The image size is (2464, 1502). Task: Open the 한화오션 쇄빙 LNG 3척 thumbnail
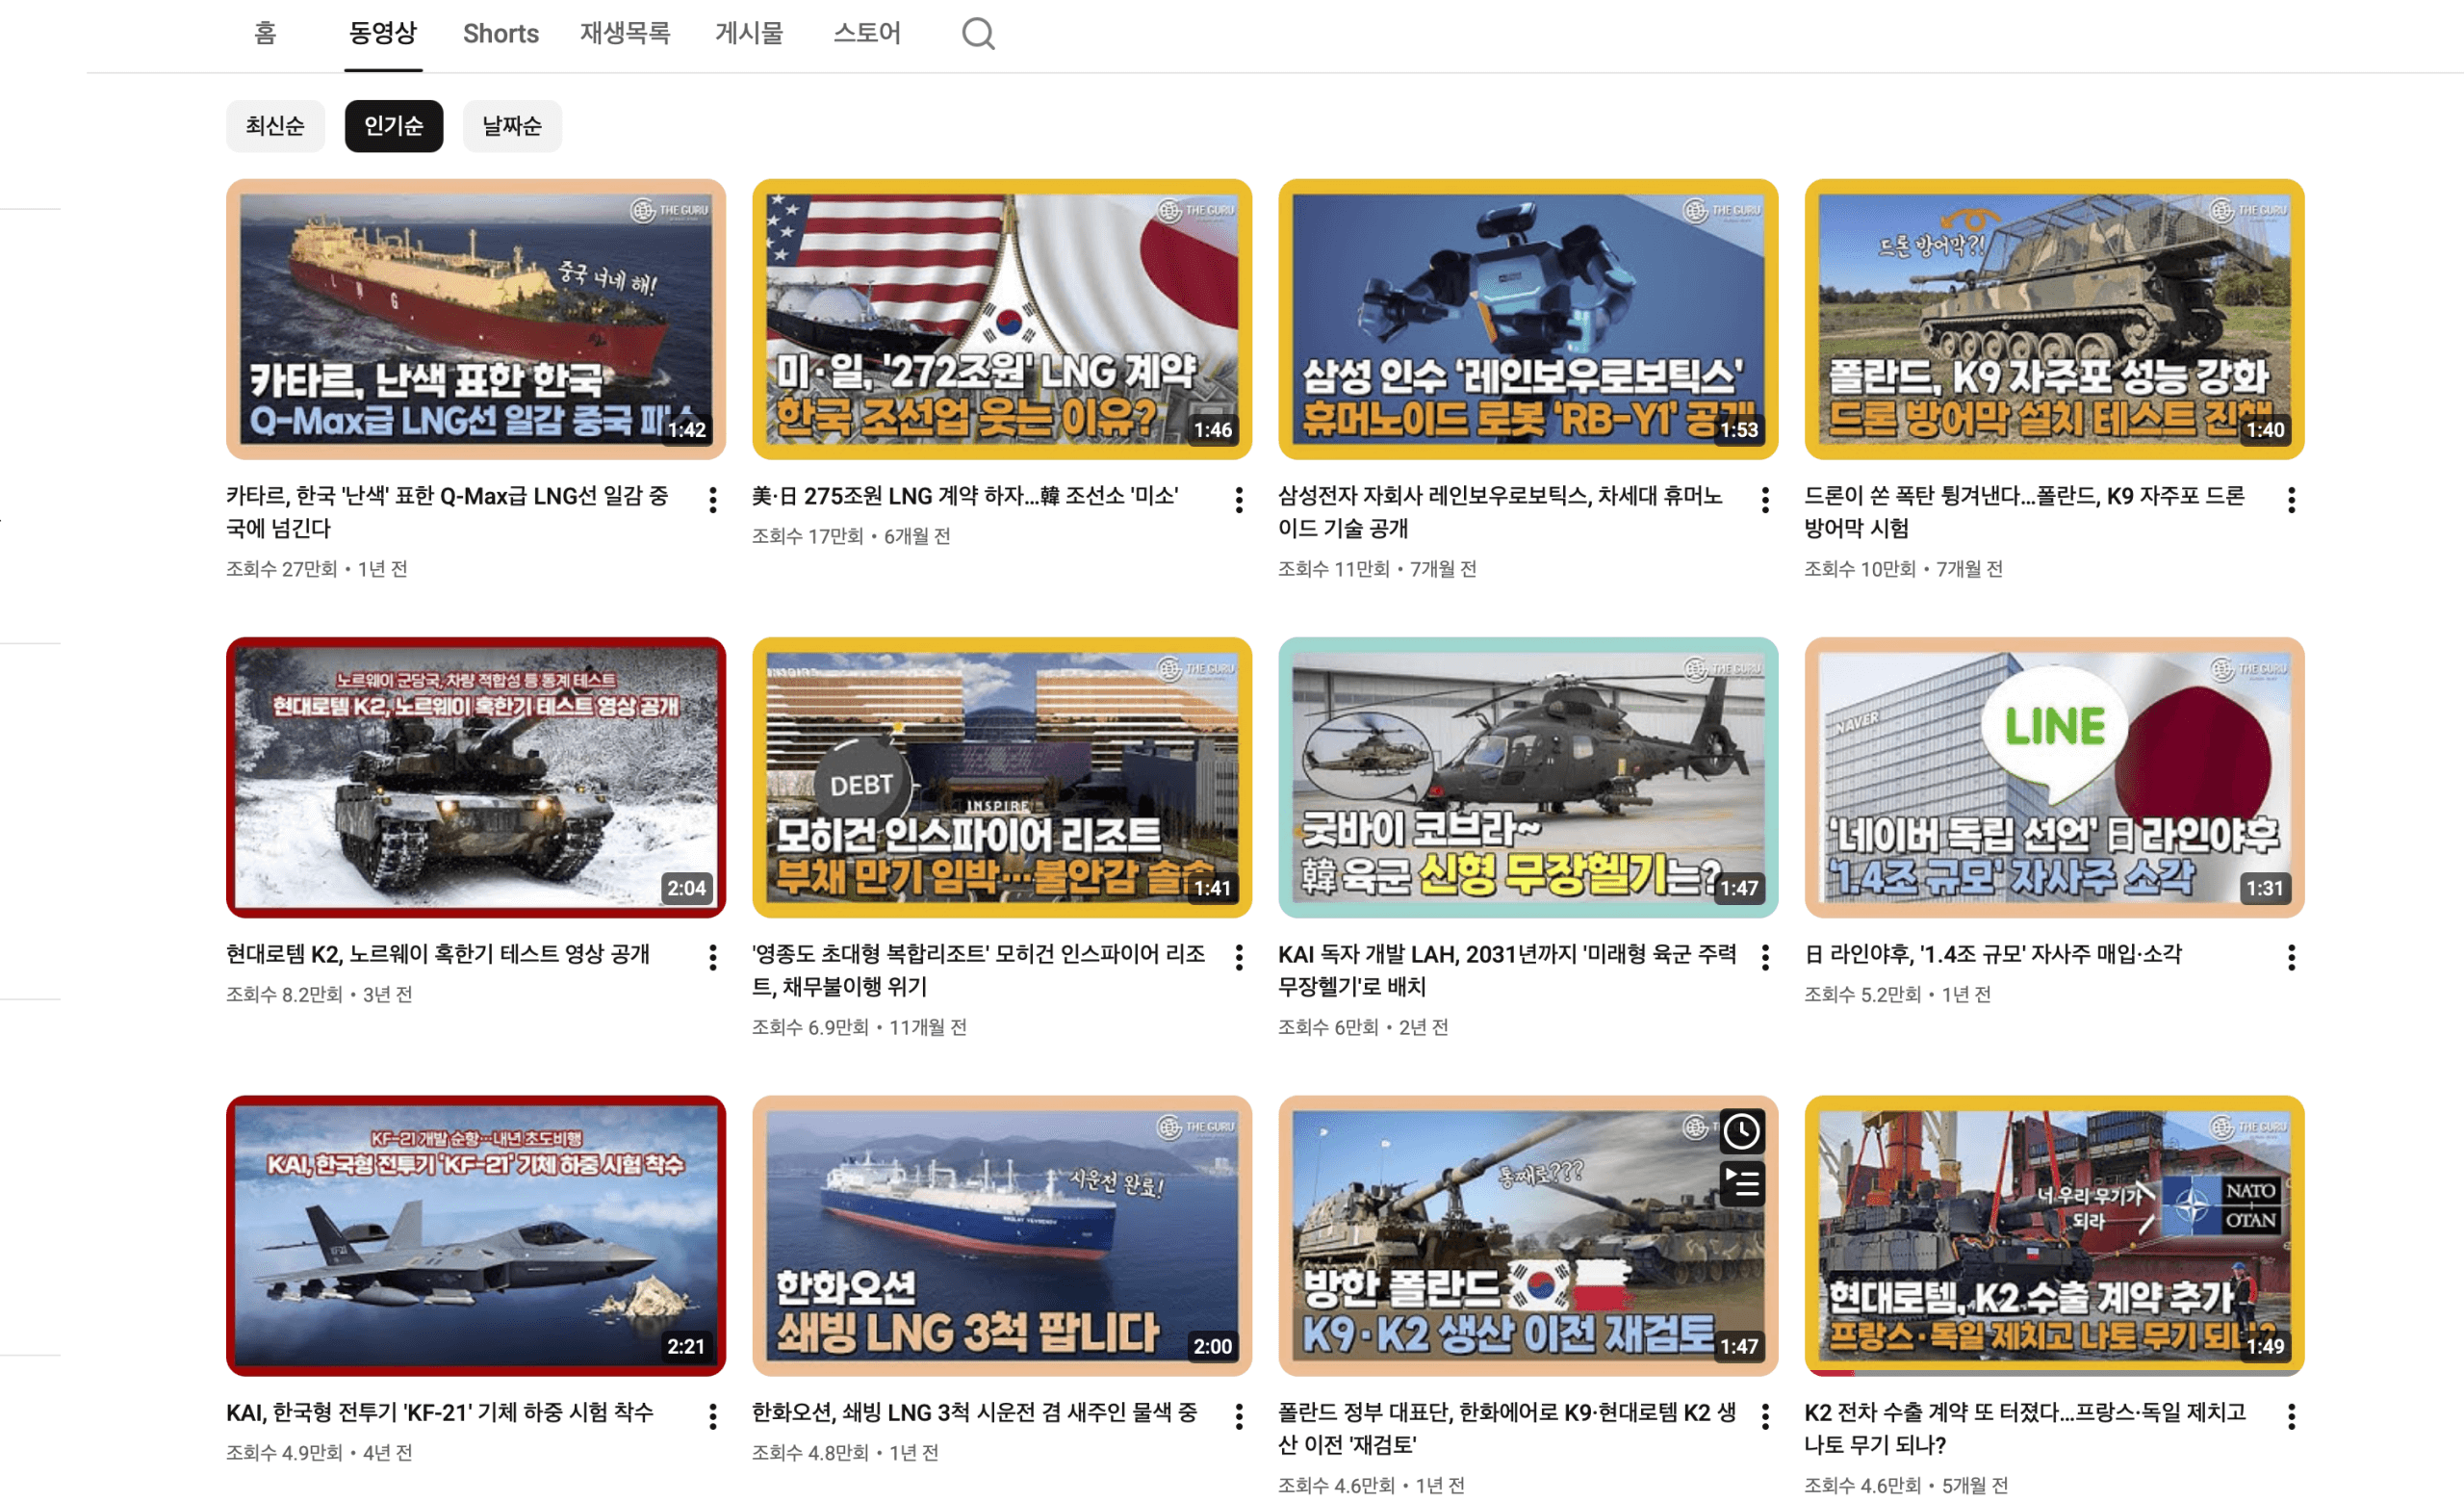click(1002, 1235)
